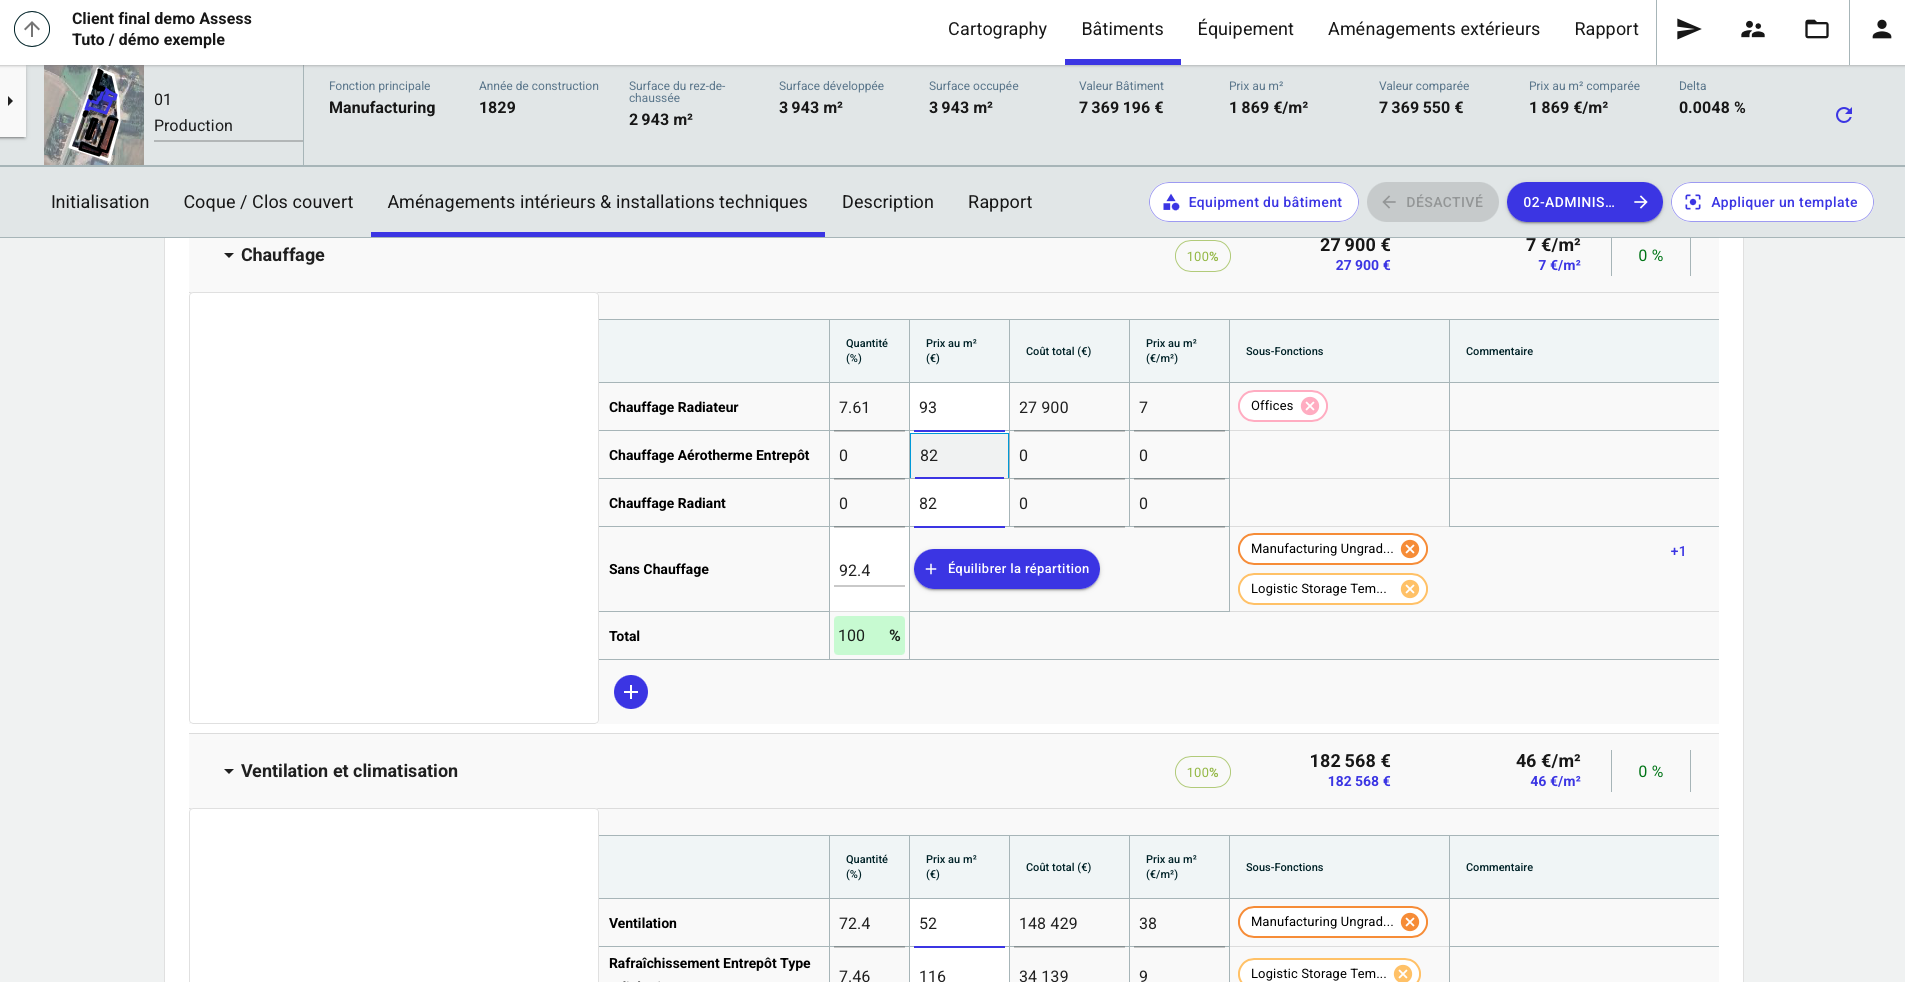Click the building aerial thumbnail
Viewport: 1905px width, 982px height.
[x=94, y=115]
